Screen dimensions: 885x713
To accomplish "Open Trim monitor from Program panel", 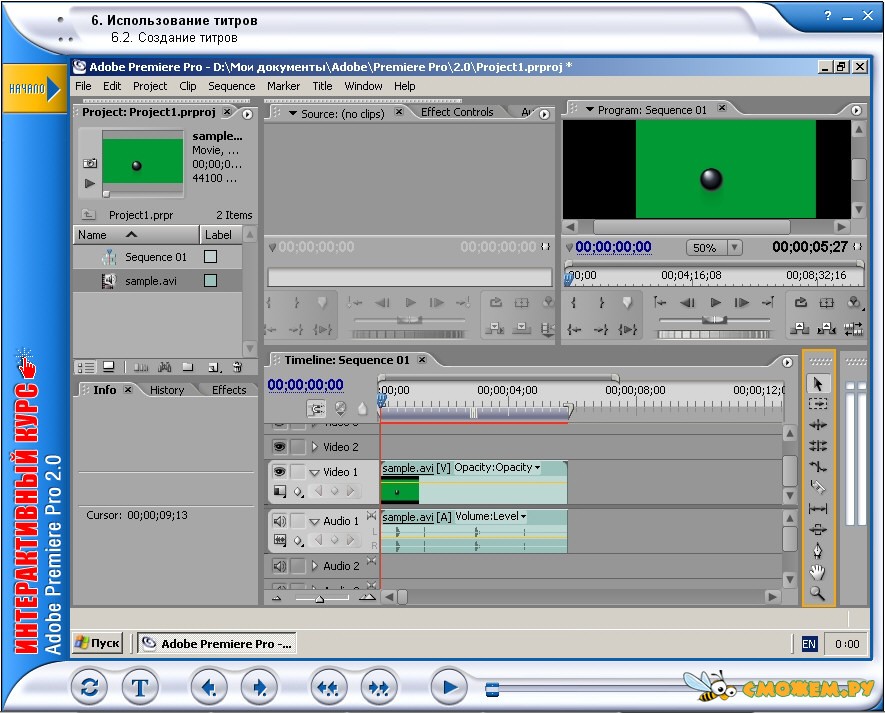I will 853,329.
